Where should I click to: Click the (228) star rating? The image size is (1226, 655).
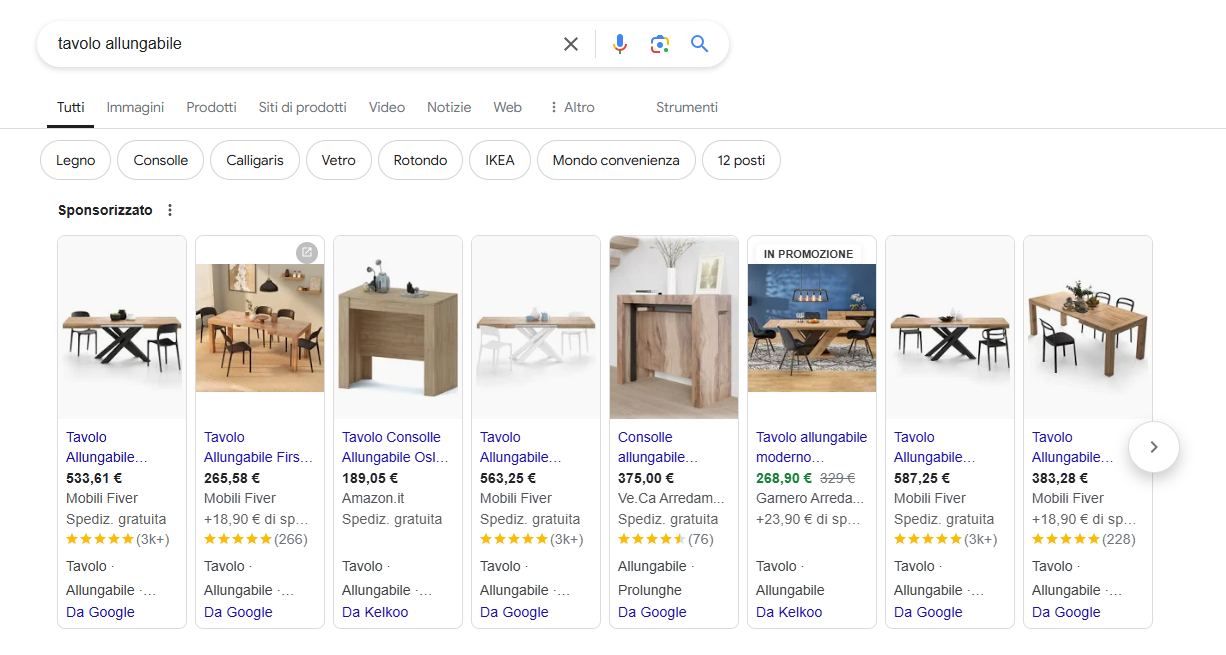click(x=1084, y=539)
